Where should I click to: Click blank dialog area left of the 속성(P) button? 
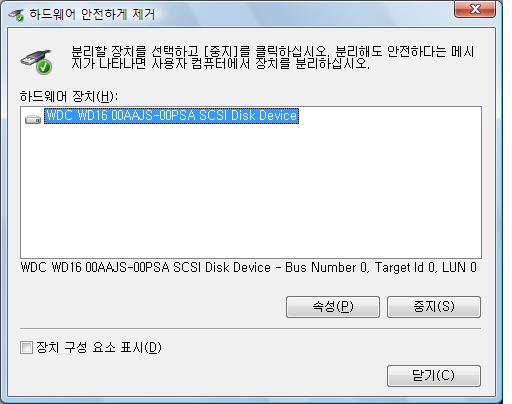(x=150, y=307)
